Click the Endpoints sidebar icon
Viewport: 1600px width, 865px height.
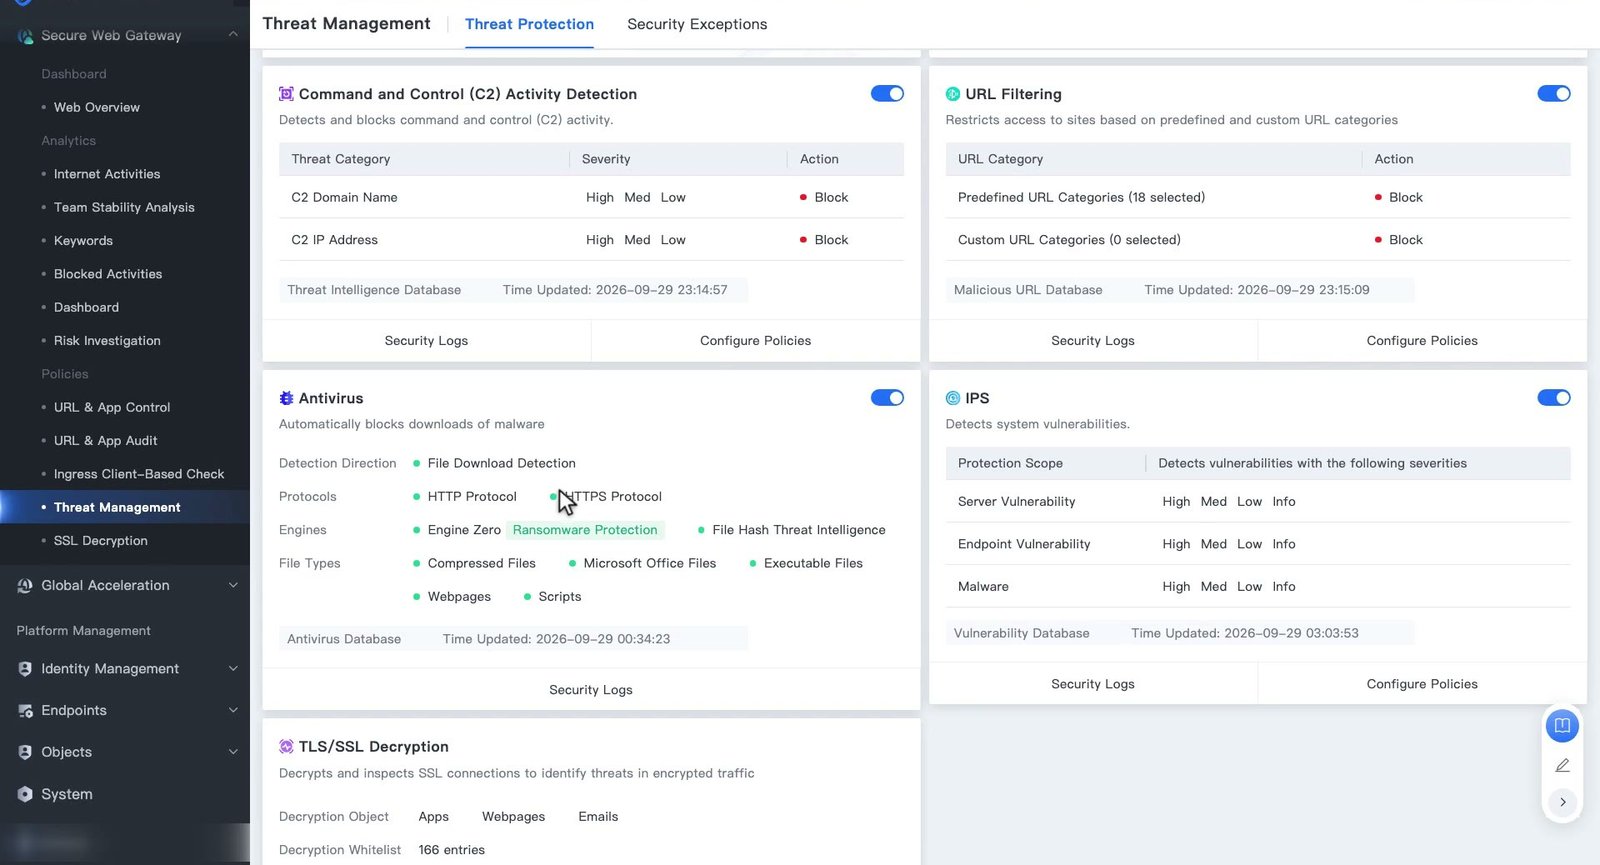pyautogui.click(x=25, y=711)
